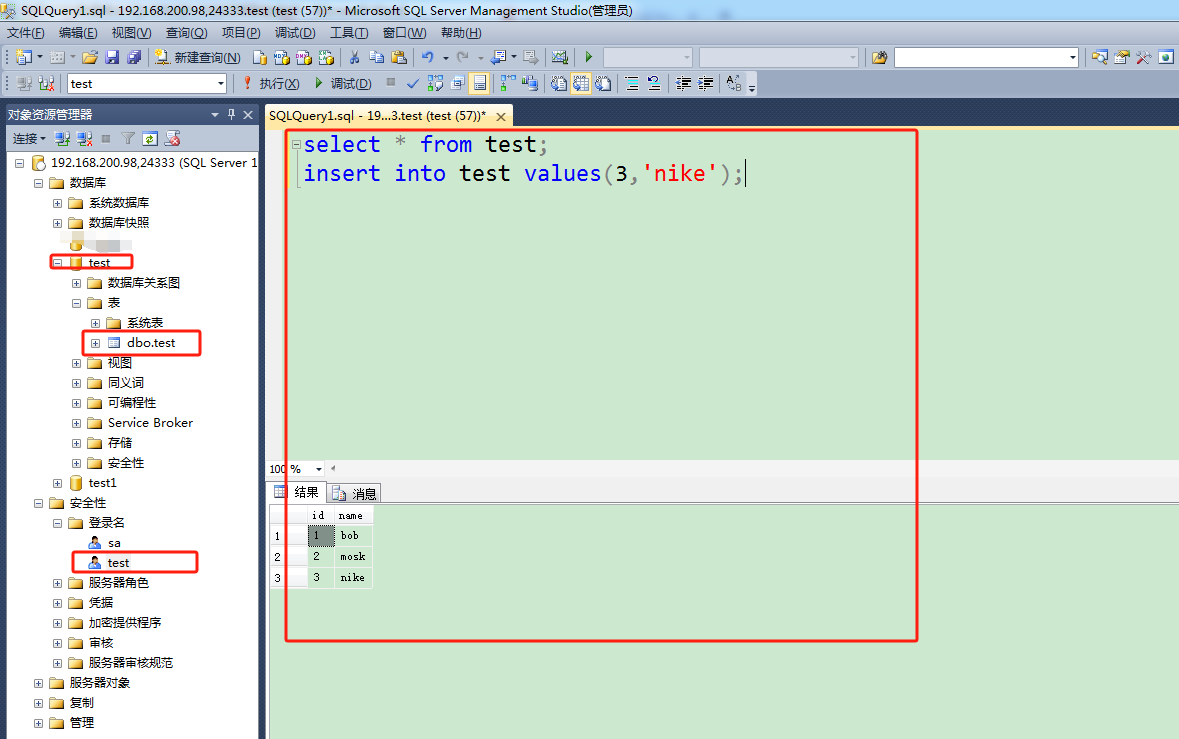Click the Paste clipboard icon
Screen dimensions: 1179x739
(x=399, y=57)
